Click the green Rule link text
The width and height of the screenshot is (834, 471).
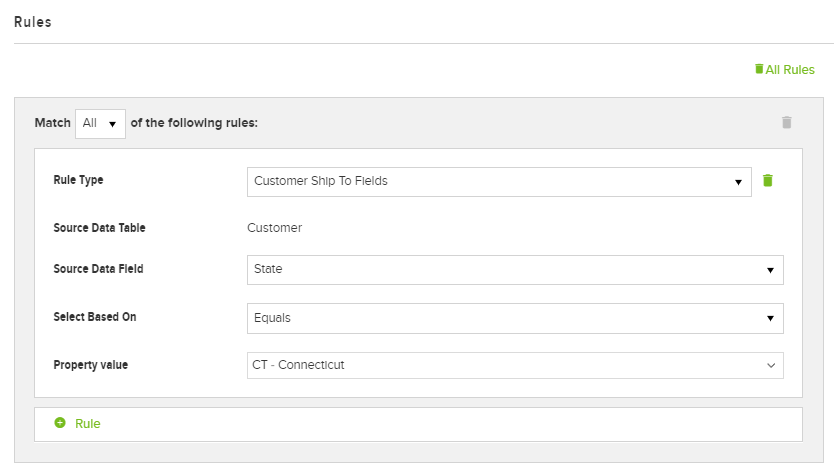(88, 424)
